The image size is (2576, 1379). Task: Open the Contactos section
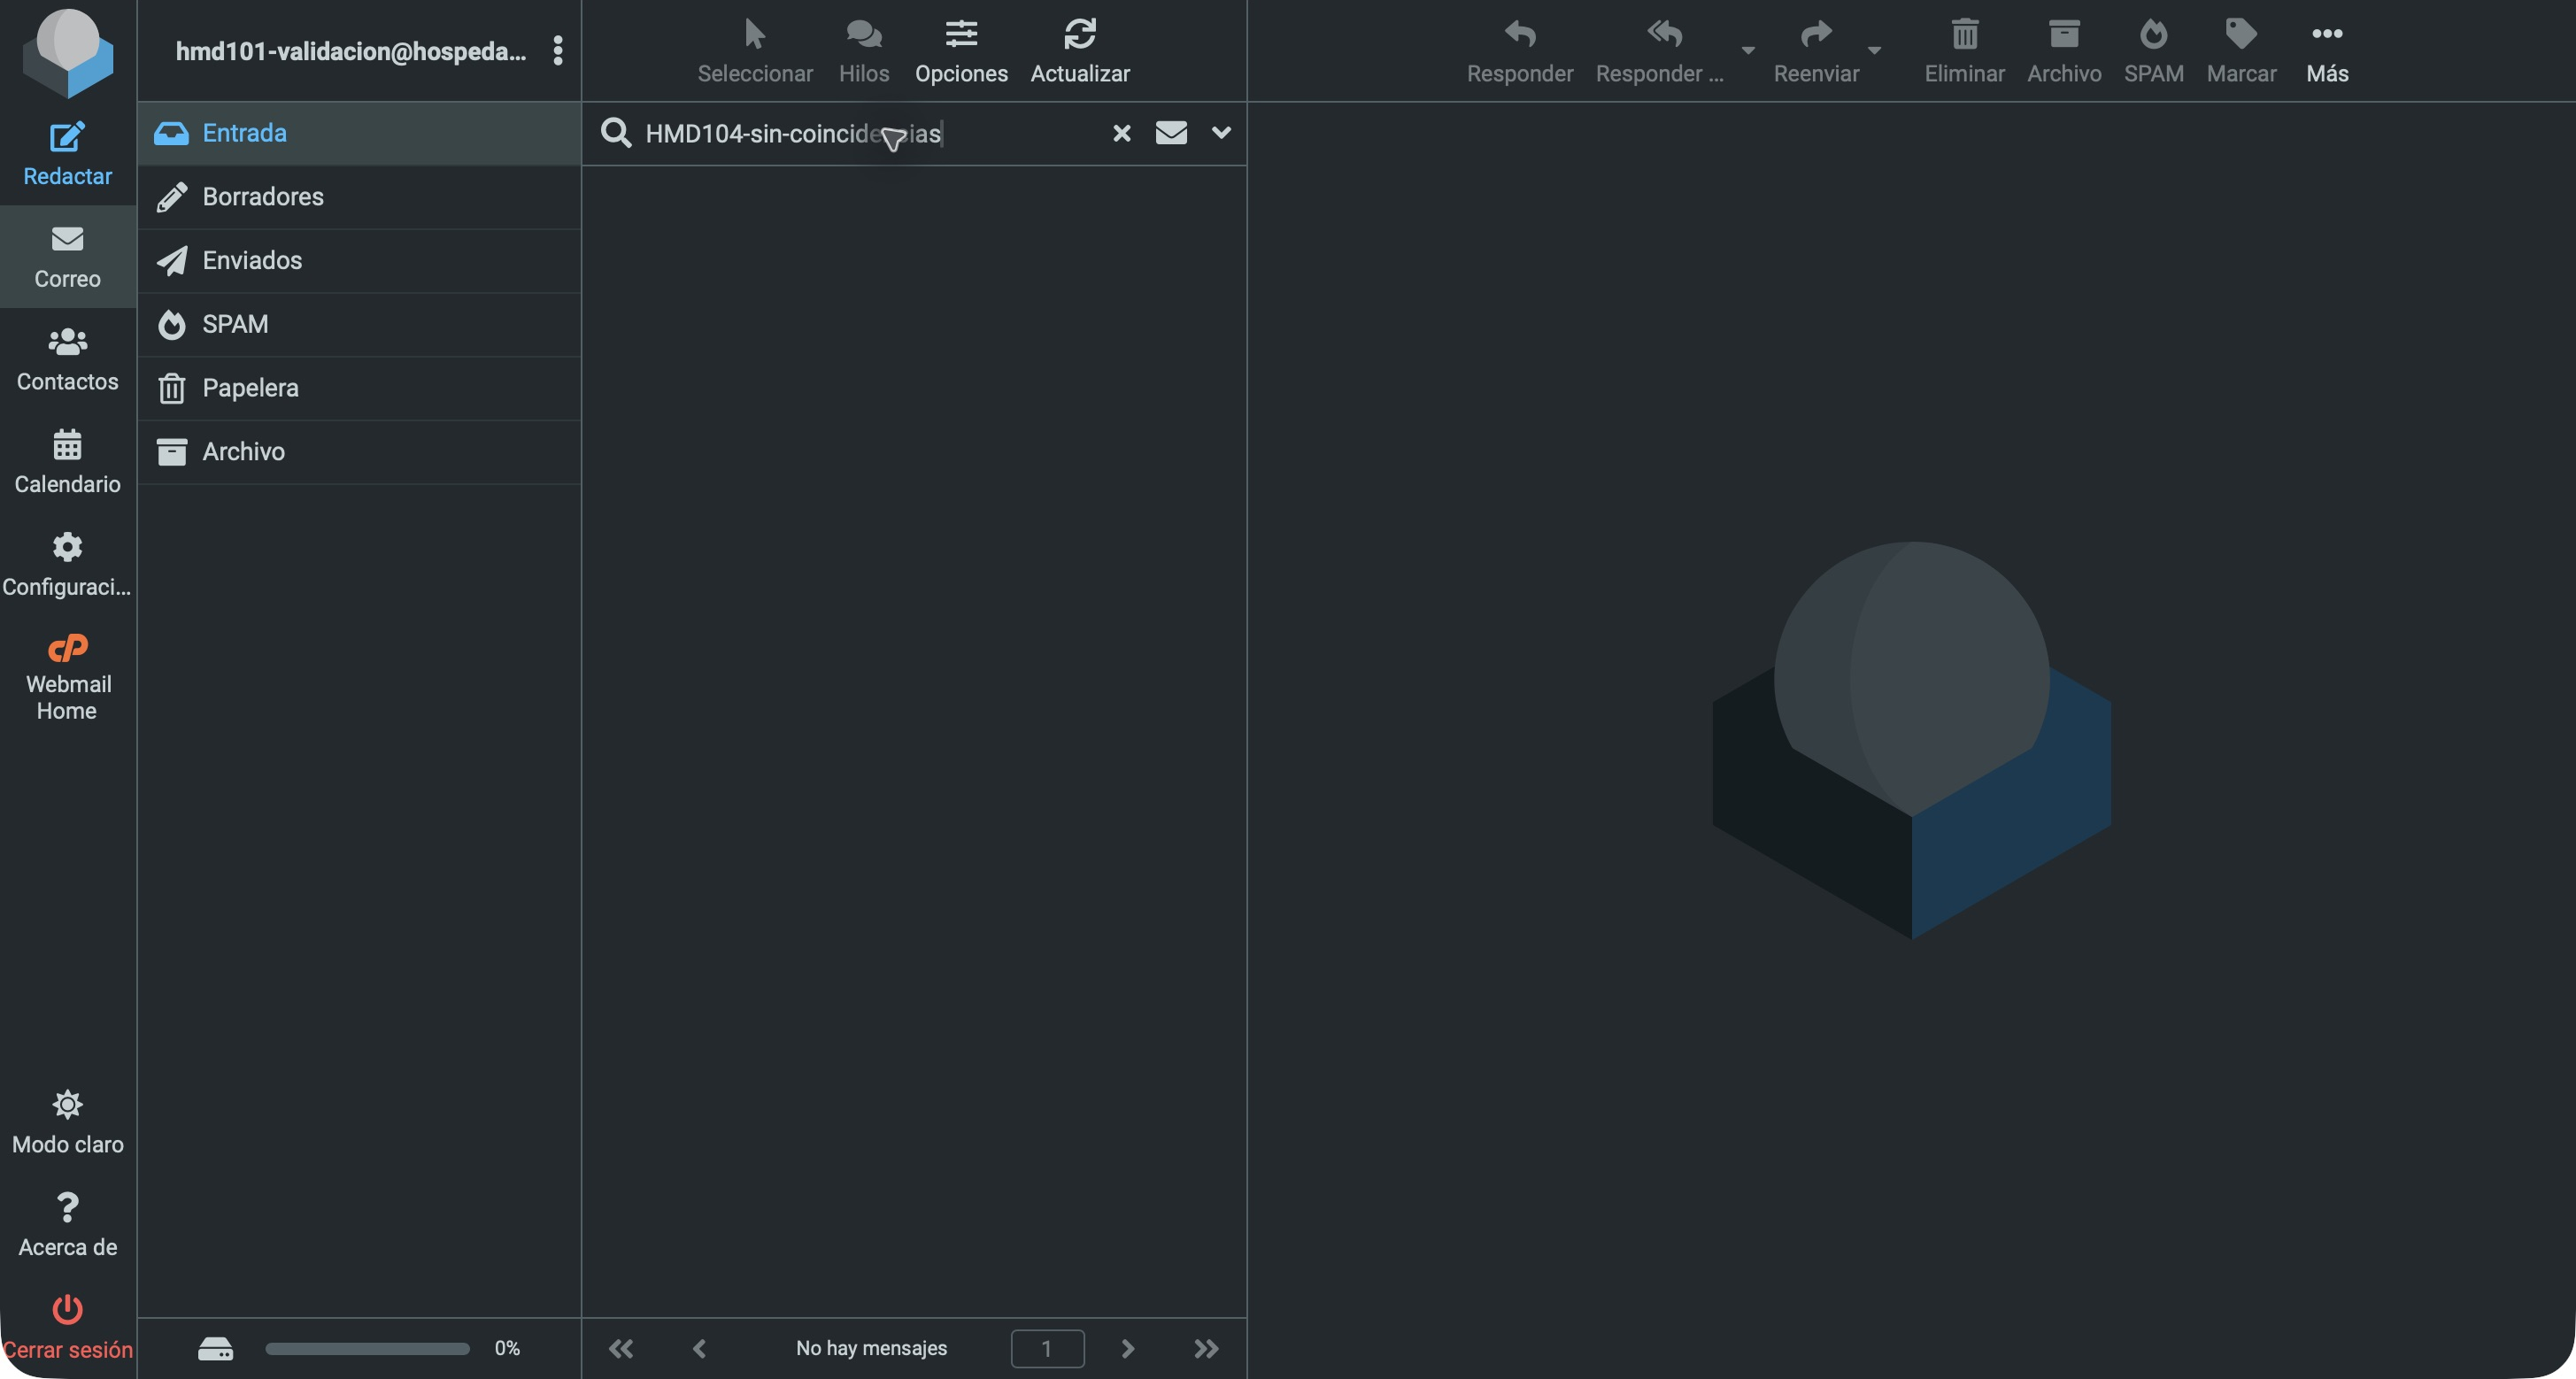(x=67, y=359)
